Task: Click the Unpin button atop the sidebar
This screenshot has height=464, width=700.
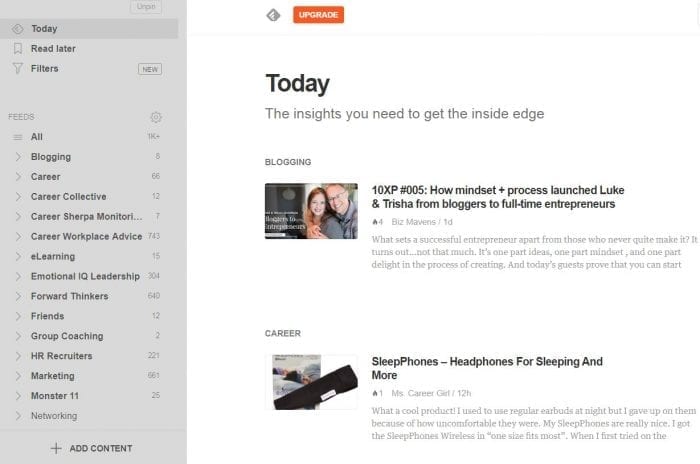Action: click(x=146, y=6)
